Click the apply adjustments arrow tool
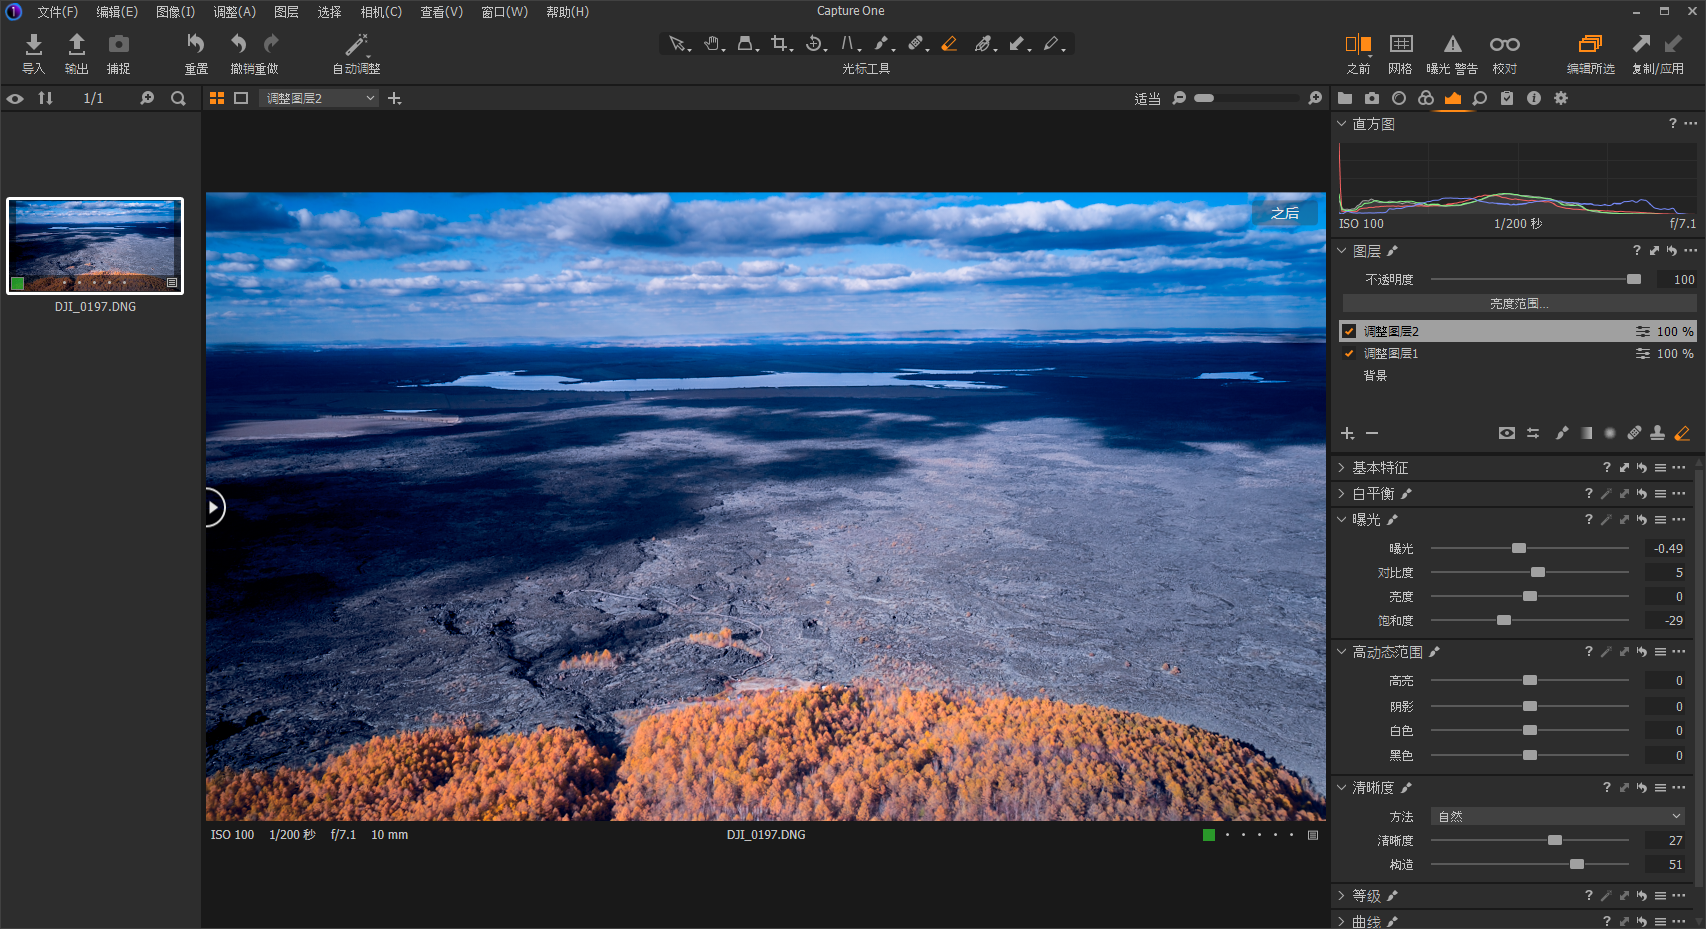The width and height of the screenshot is (1706, 929). tap(1018, 44)
